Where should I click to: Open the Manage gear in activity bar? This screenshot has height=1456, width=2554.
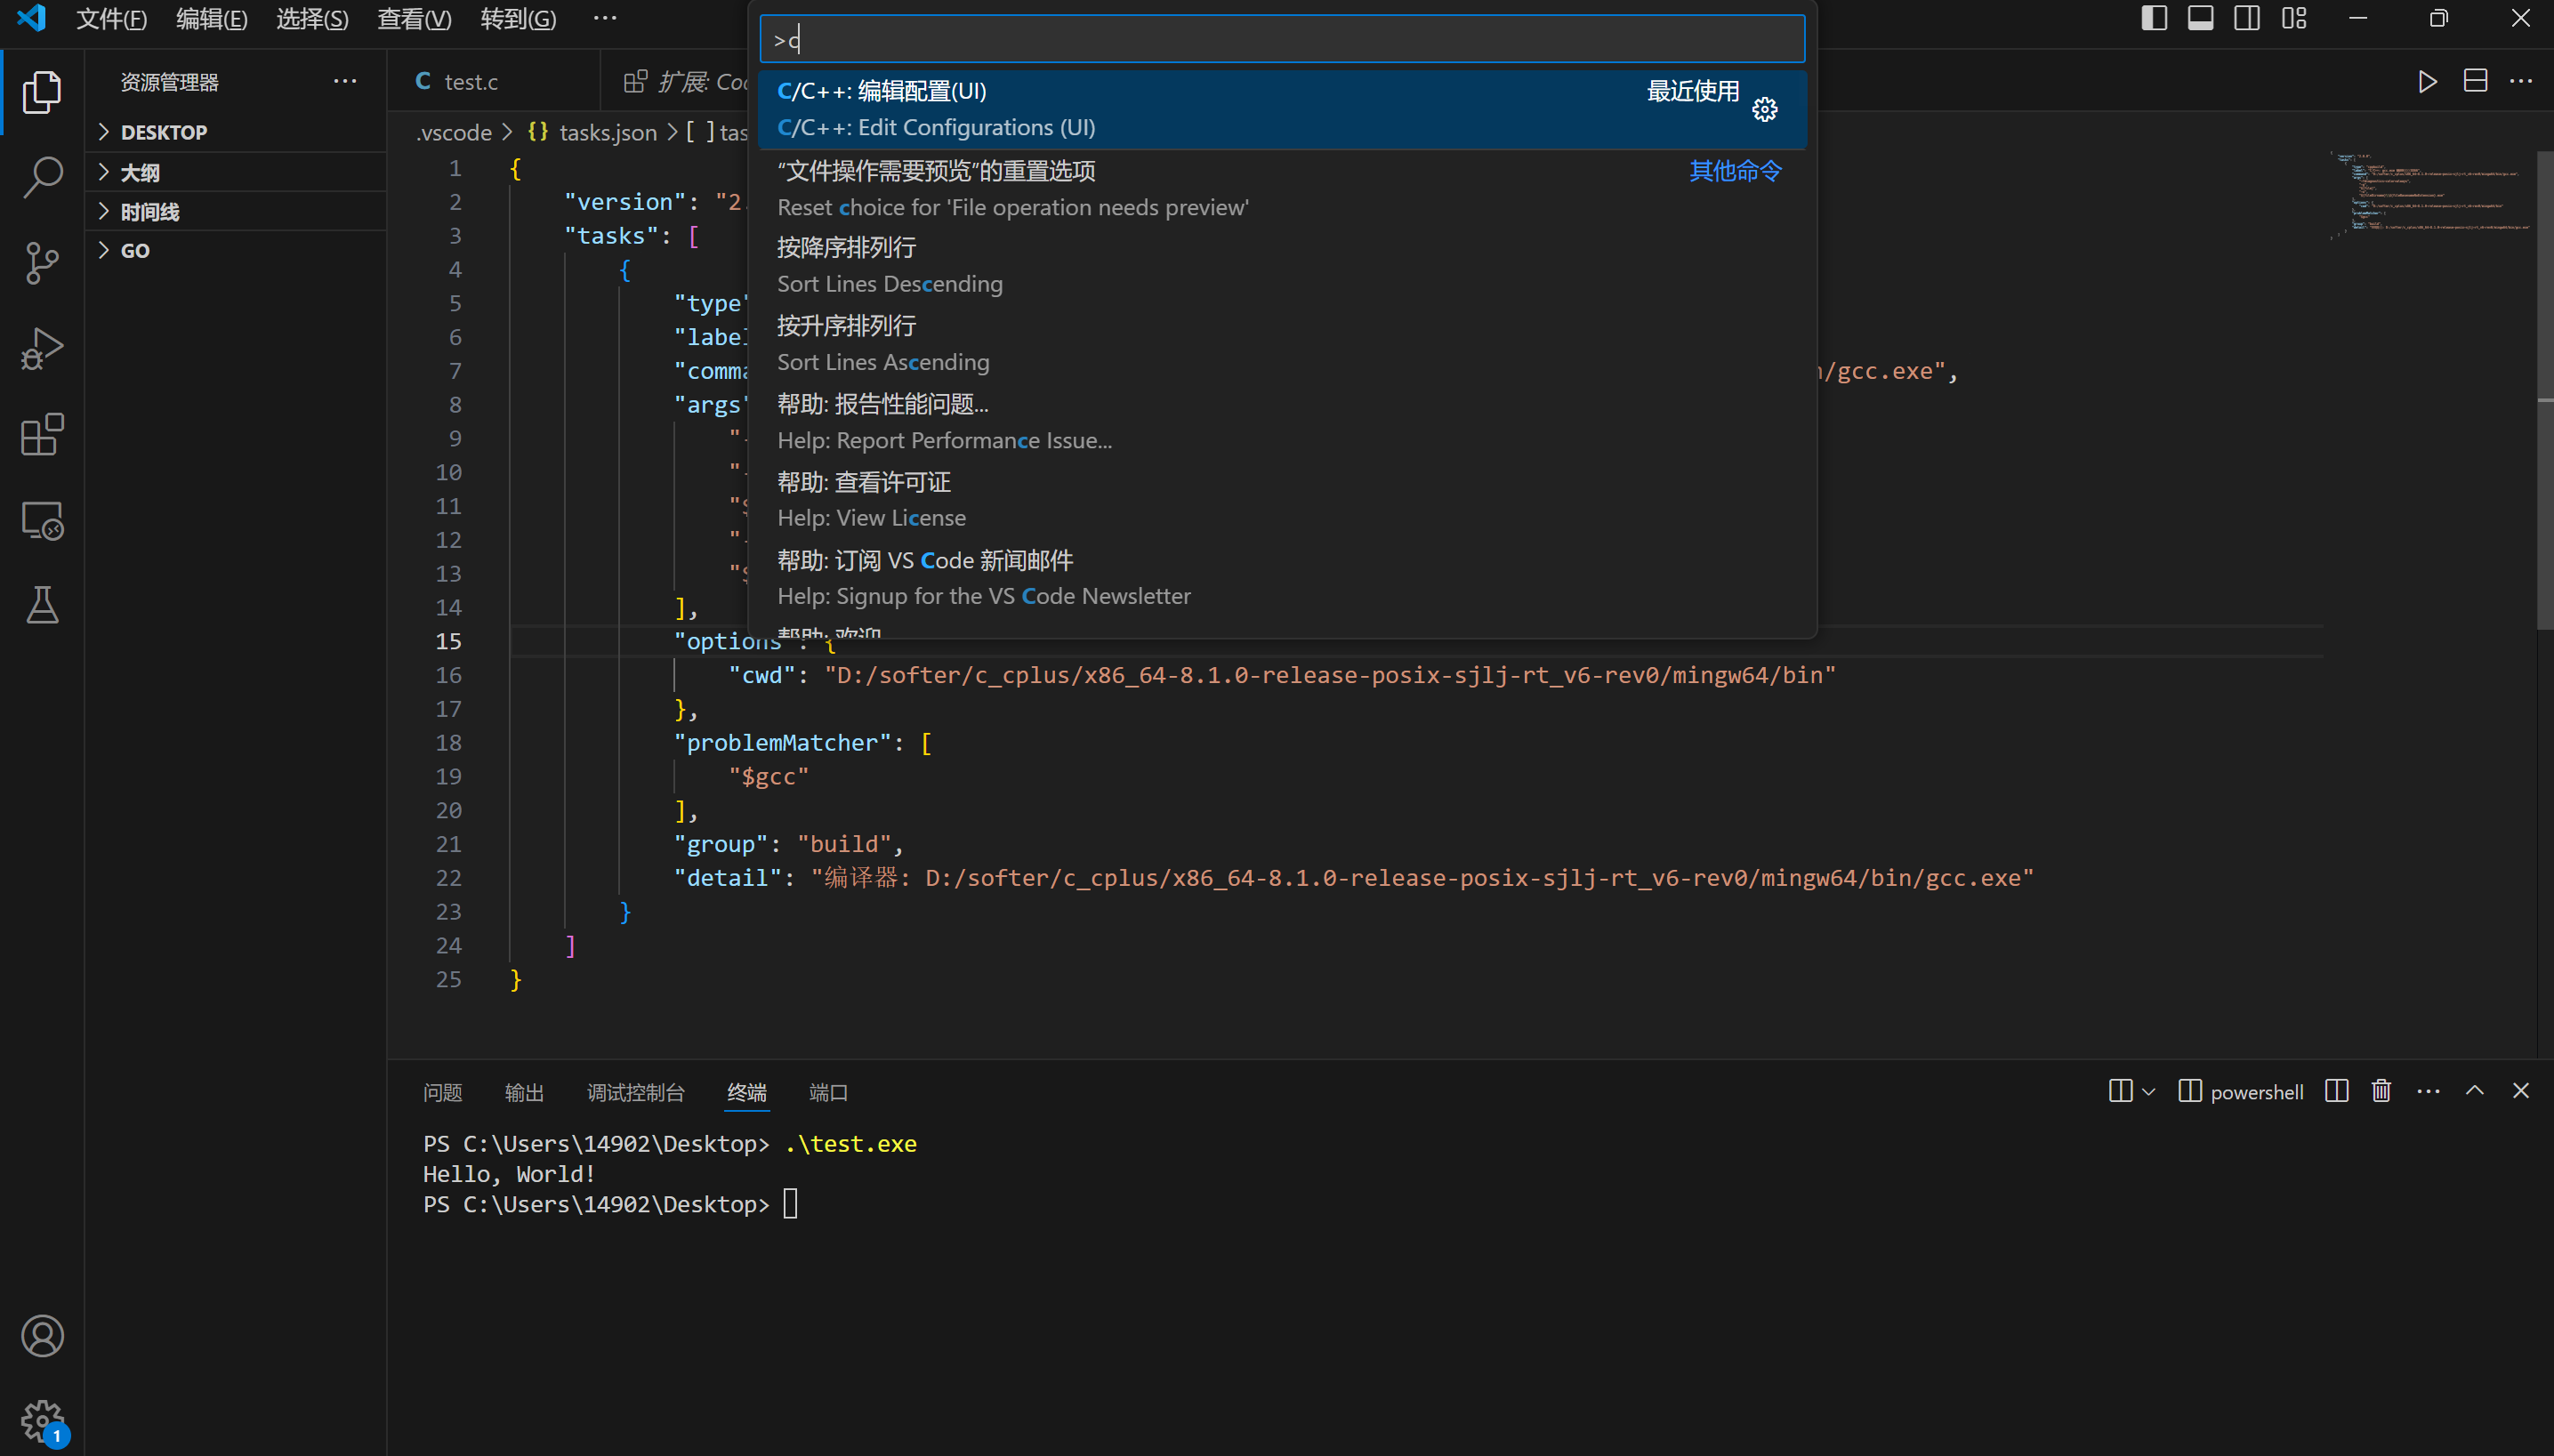click(42, 1421)
